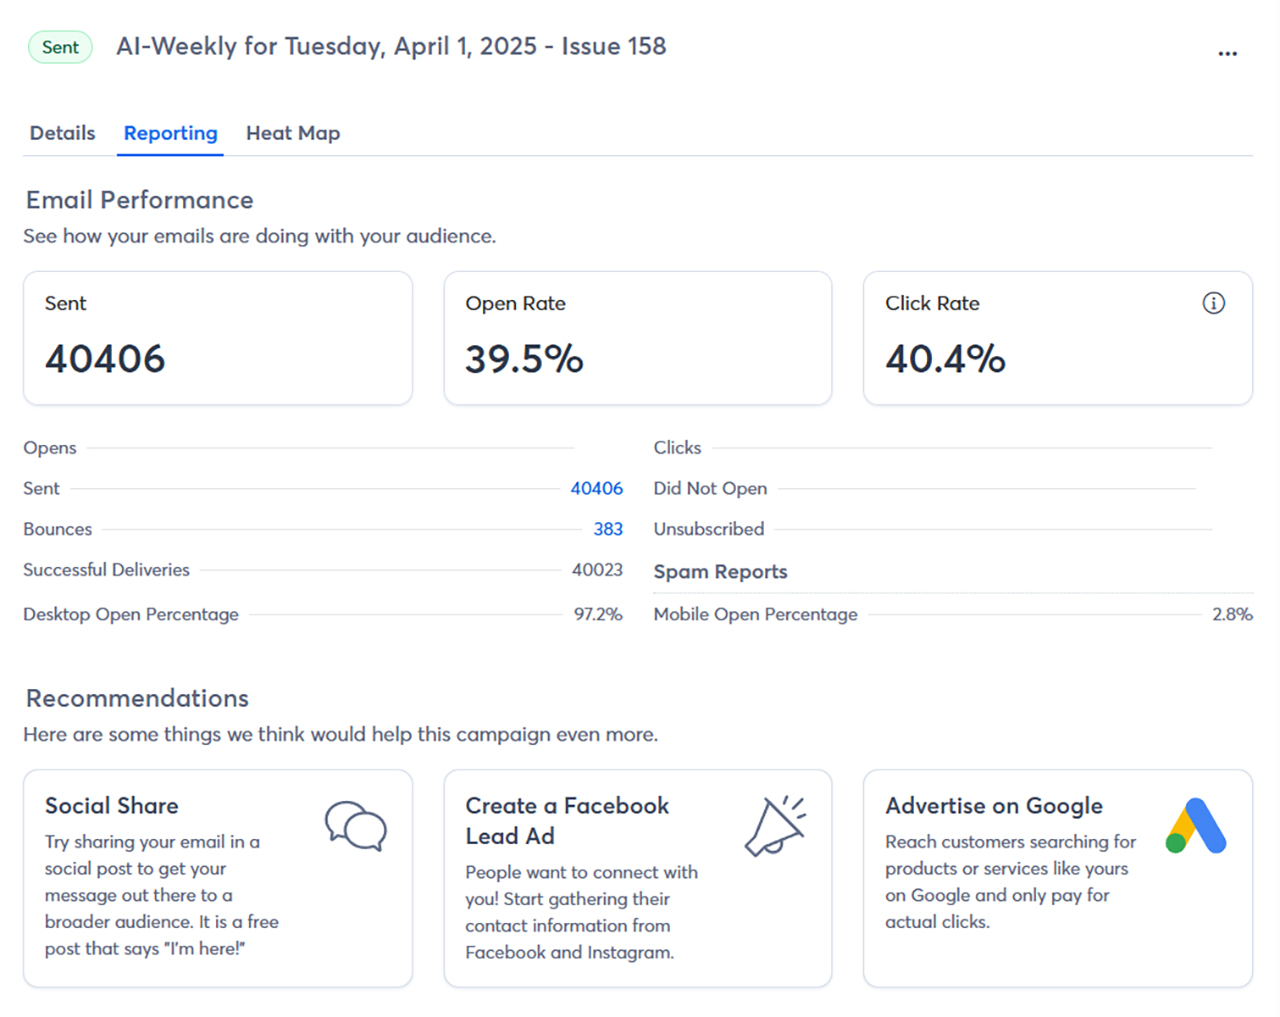The width and height of the screenshot is (1280, 1017).
Task: Open the Sent metric card
Action: [218, 338]
